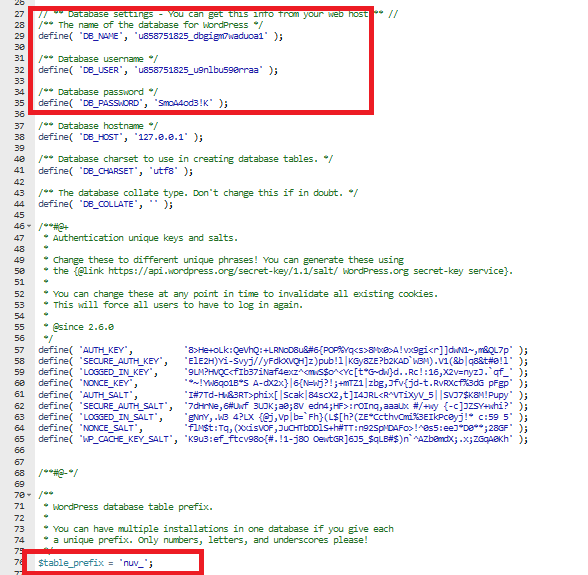Click the NONCE_KEY constant name
The height and width of the screenshot is (575, 588).
106,383
